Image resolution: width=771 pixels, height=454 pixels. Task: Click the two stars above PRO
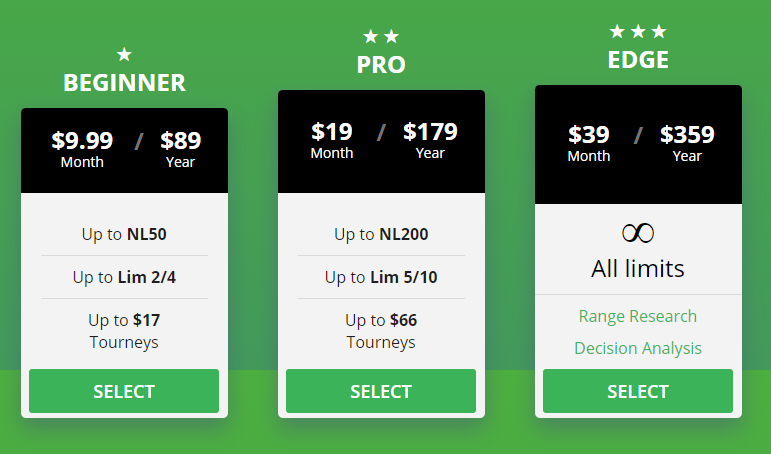[381, 36]
